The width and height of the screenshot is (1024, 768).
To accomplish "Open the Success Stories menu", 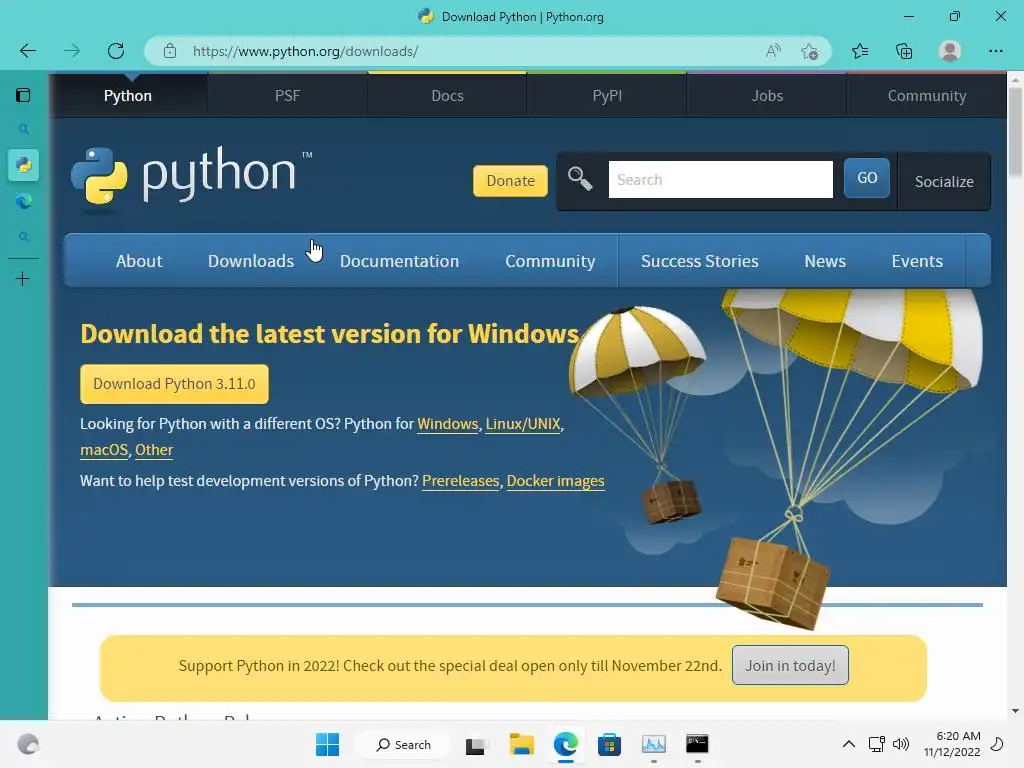I will coord(699,261).
